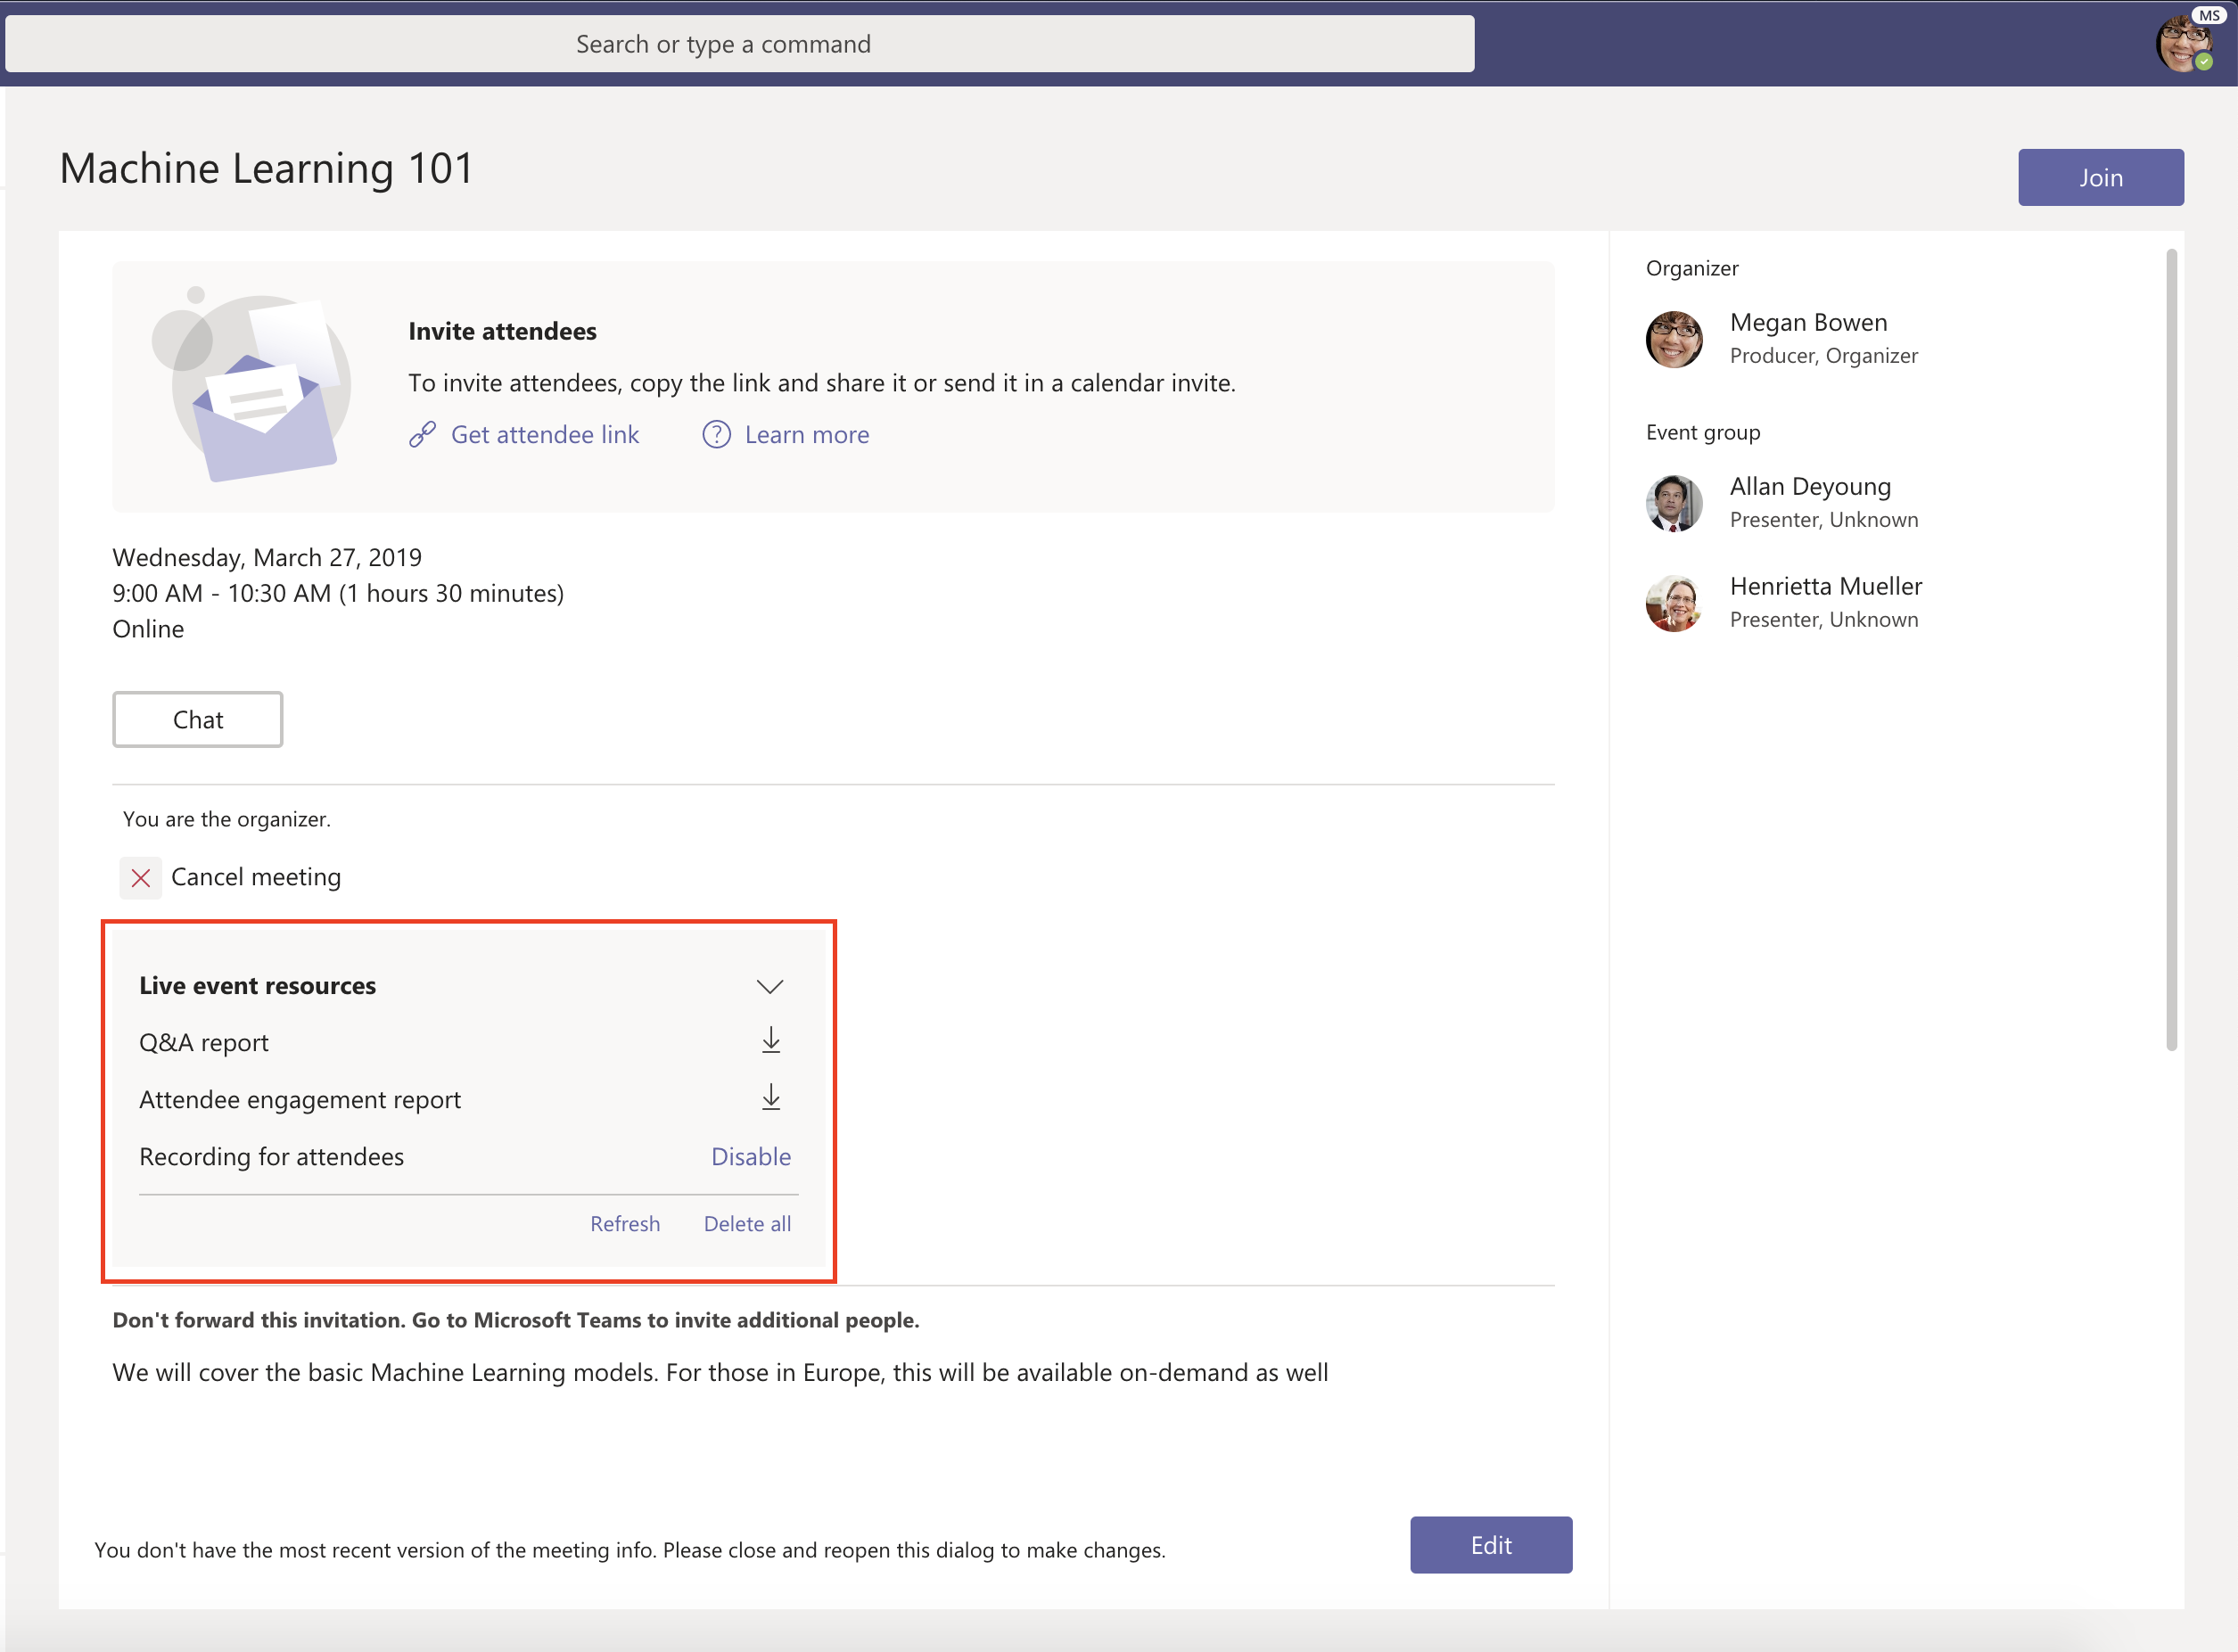Refresh the live event resources
The width and height of the screenshot is (2238, 1652).
click(x=624, y=1223)
